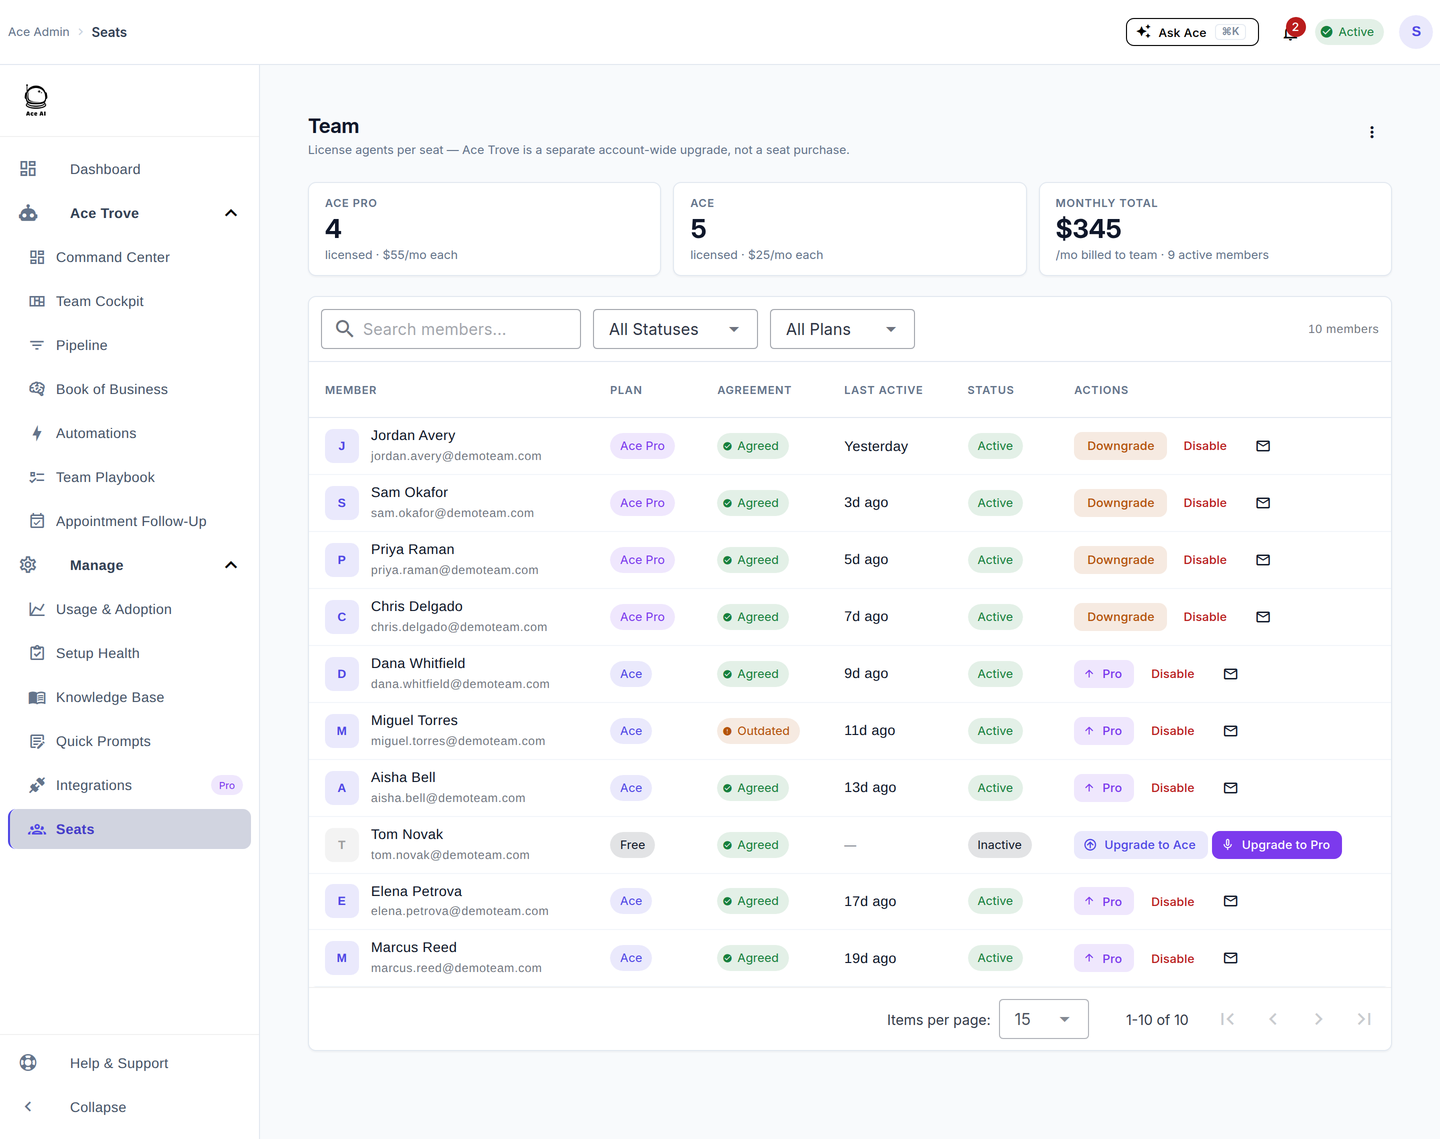
Task: Open Team Cockpit
Action: tap(129, 301)
